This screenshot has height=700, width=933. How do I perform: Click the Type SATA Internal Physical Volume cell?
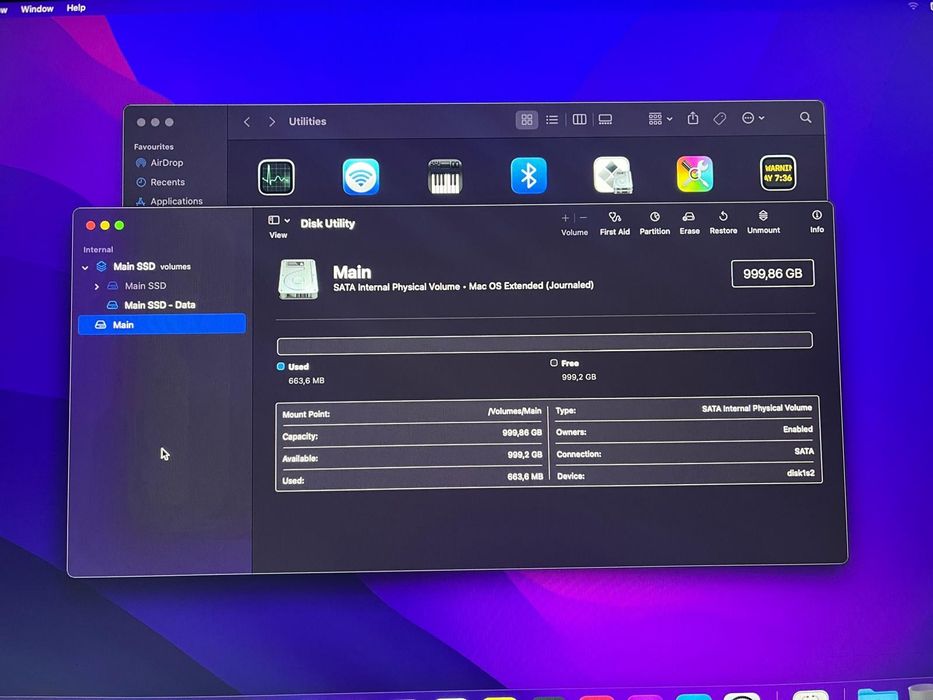coord(756,408)
